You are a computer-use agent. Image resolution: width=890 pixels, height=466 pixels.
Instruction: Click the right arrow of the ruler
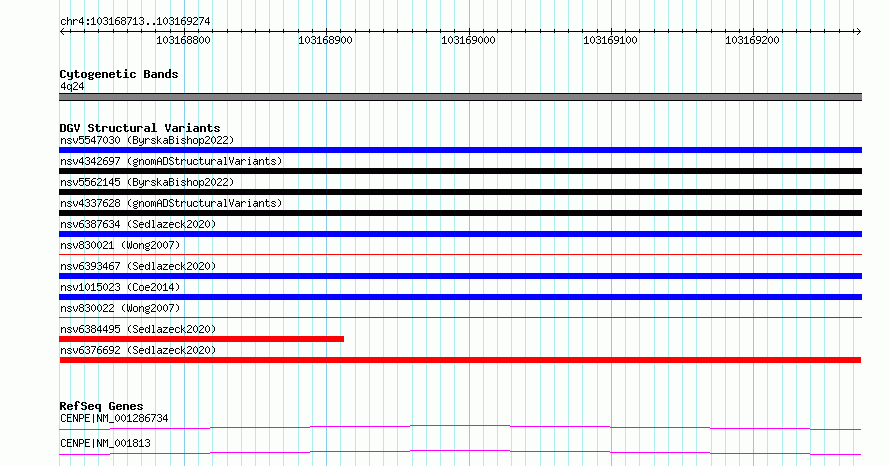tap(858, 32)
